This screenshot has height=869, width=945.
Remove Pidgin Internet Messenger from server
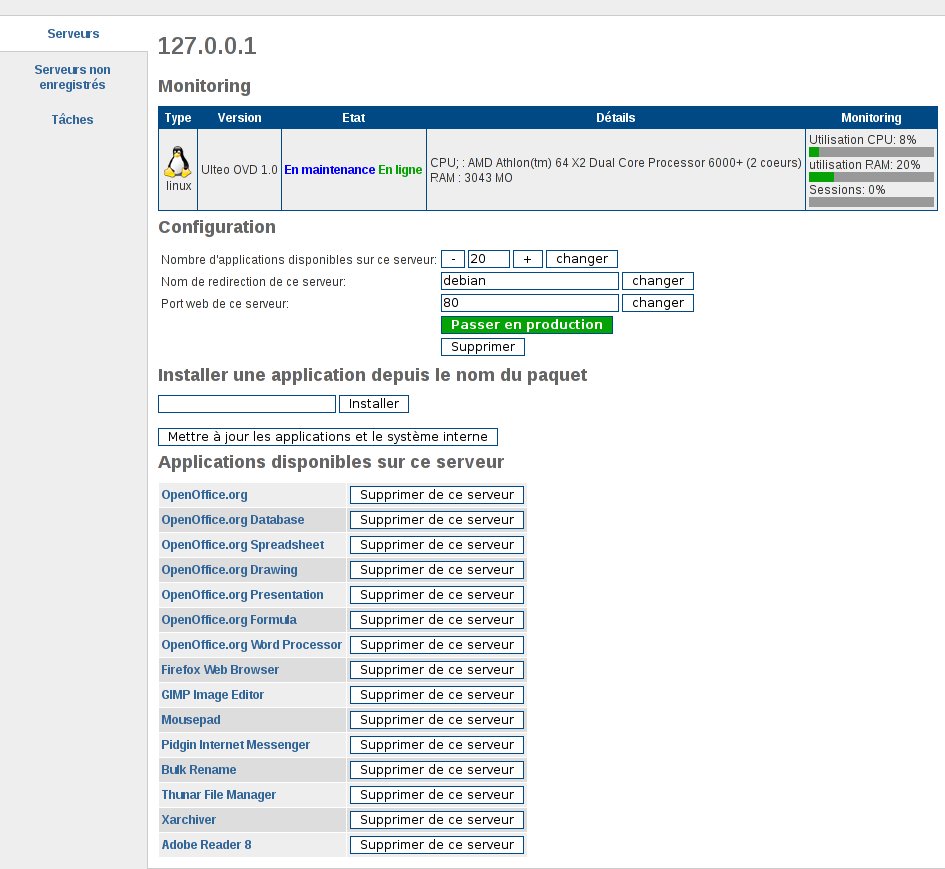coord(437,745)
